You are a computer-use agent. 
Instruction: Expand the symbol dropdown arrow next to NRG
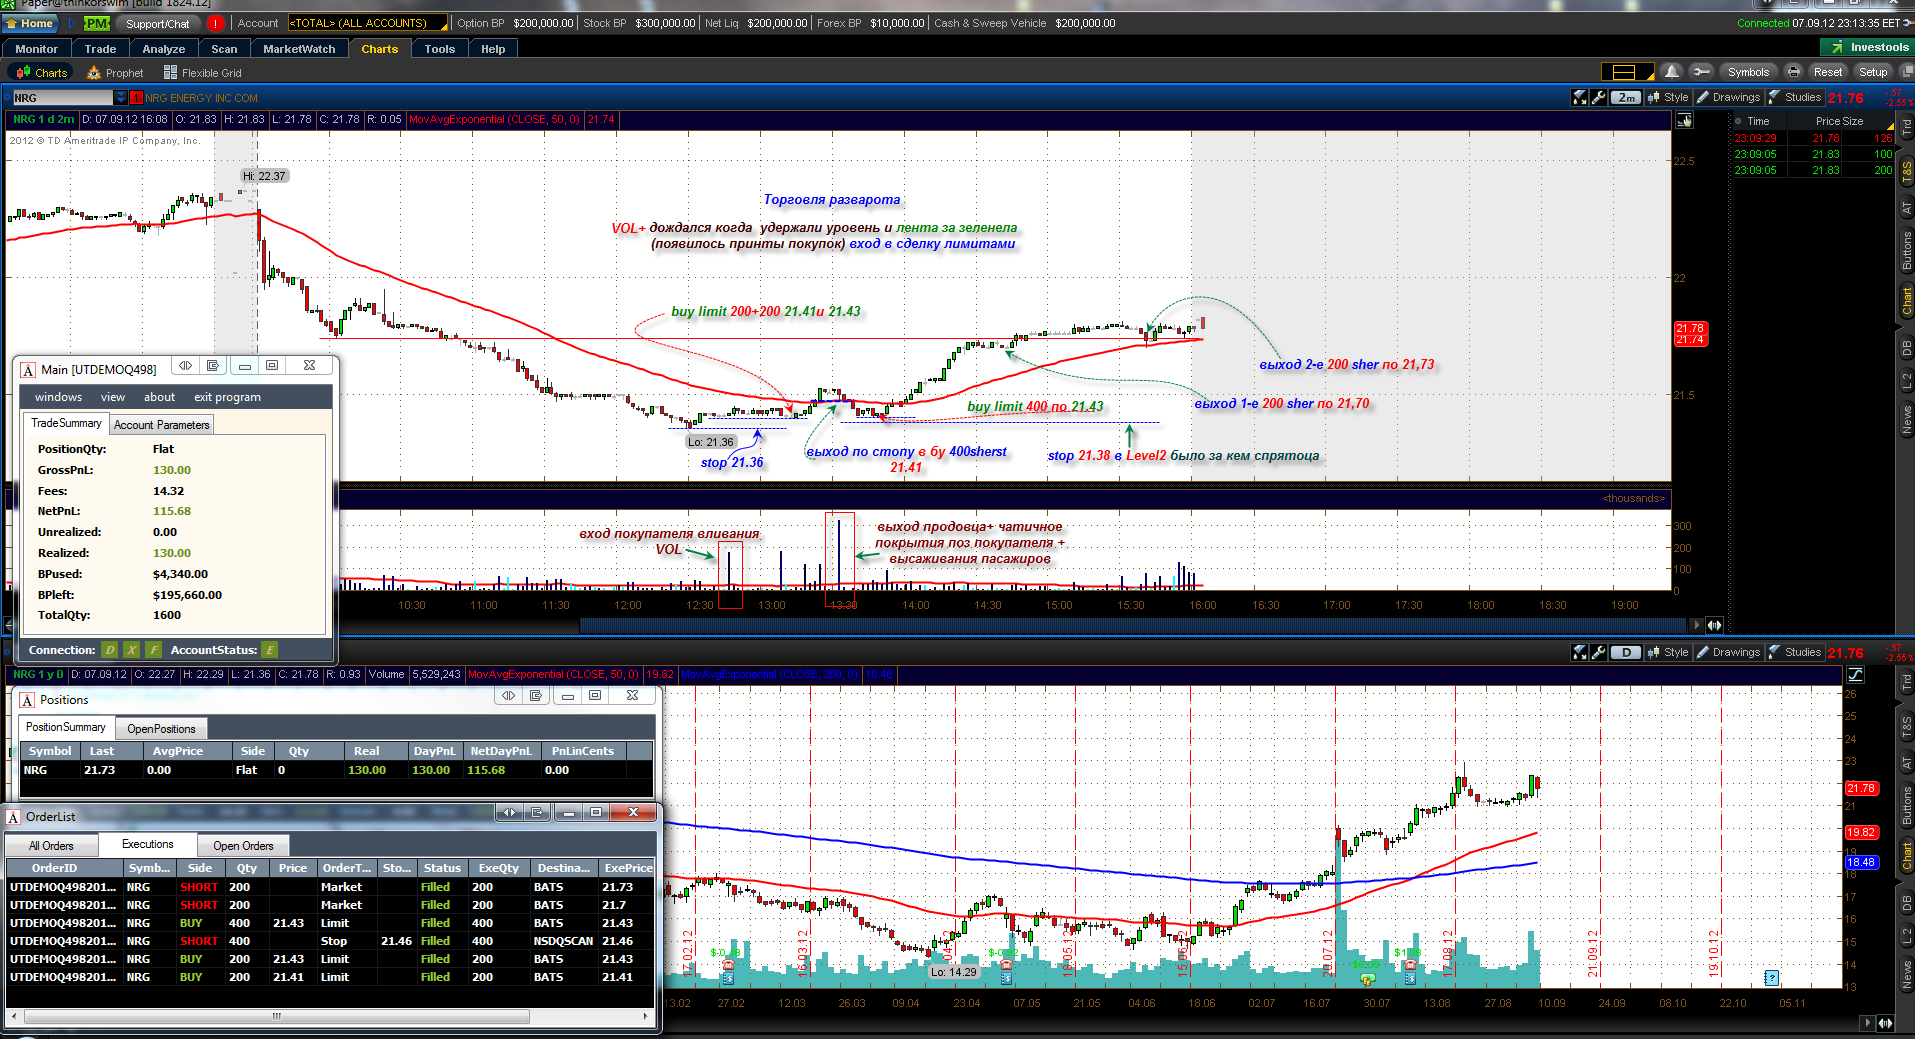point(121,98)
